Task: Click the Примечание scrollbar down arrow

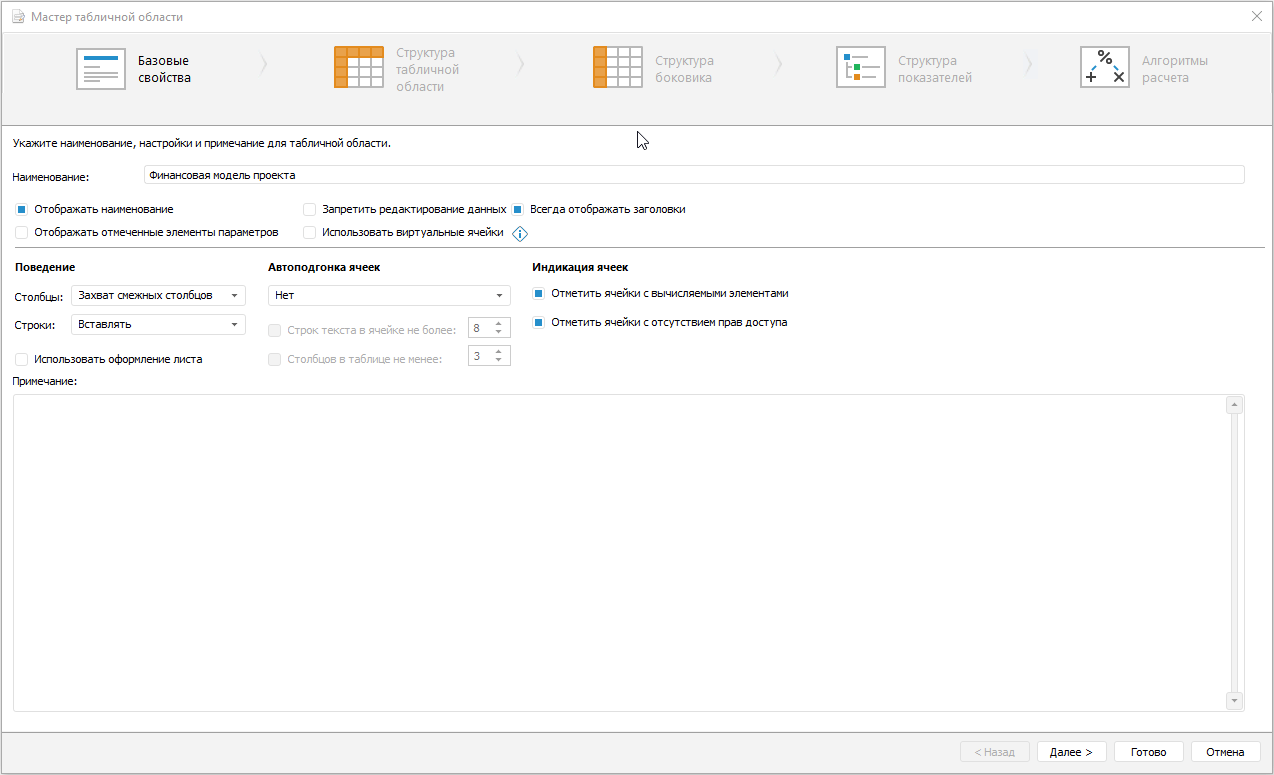Action: (1234, 701)
